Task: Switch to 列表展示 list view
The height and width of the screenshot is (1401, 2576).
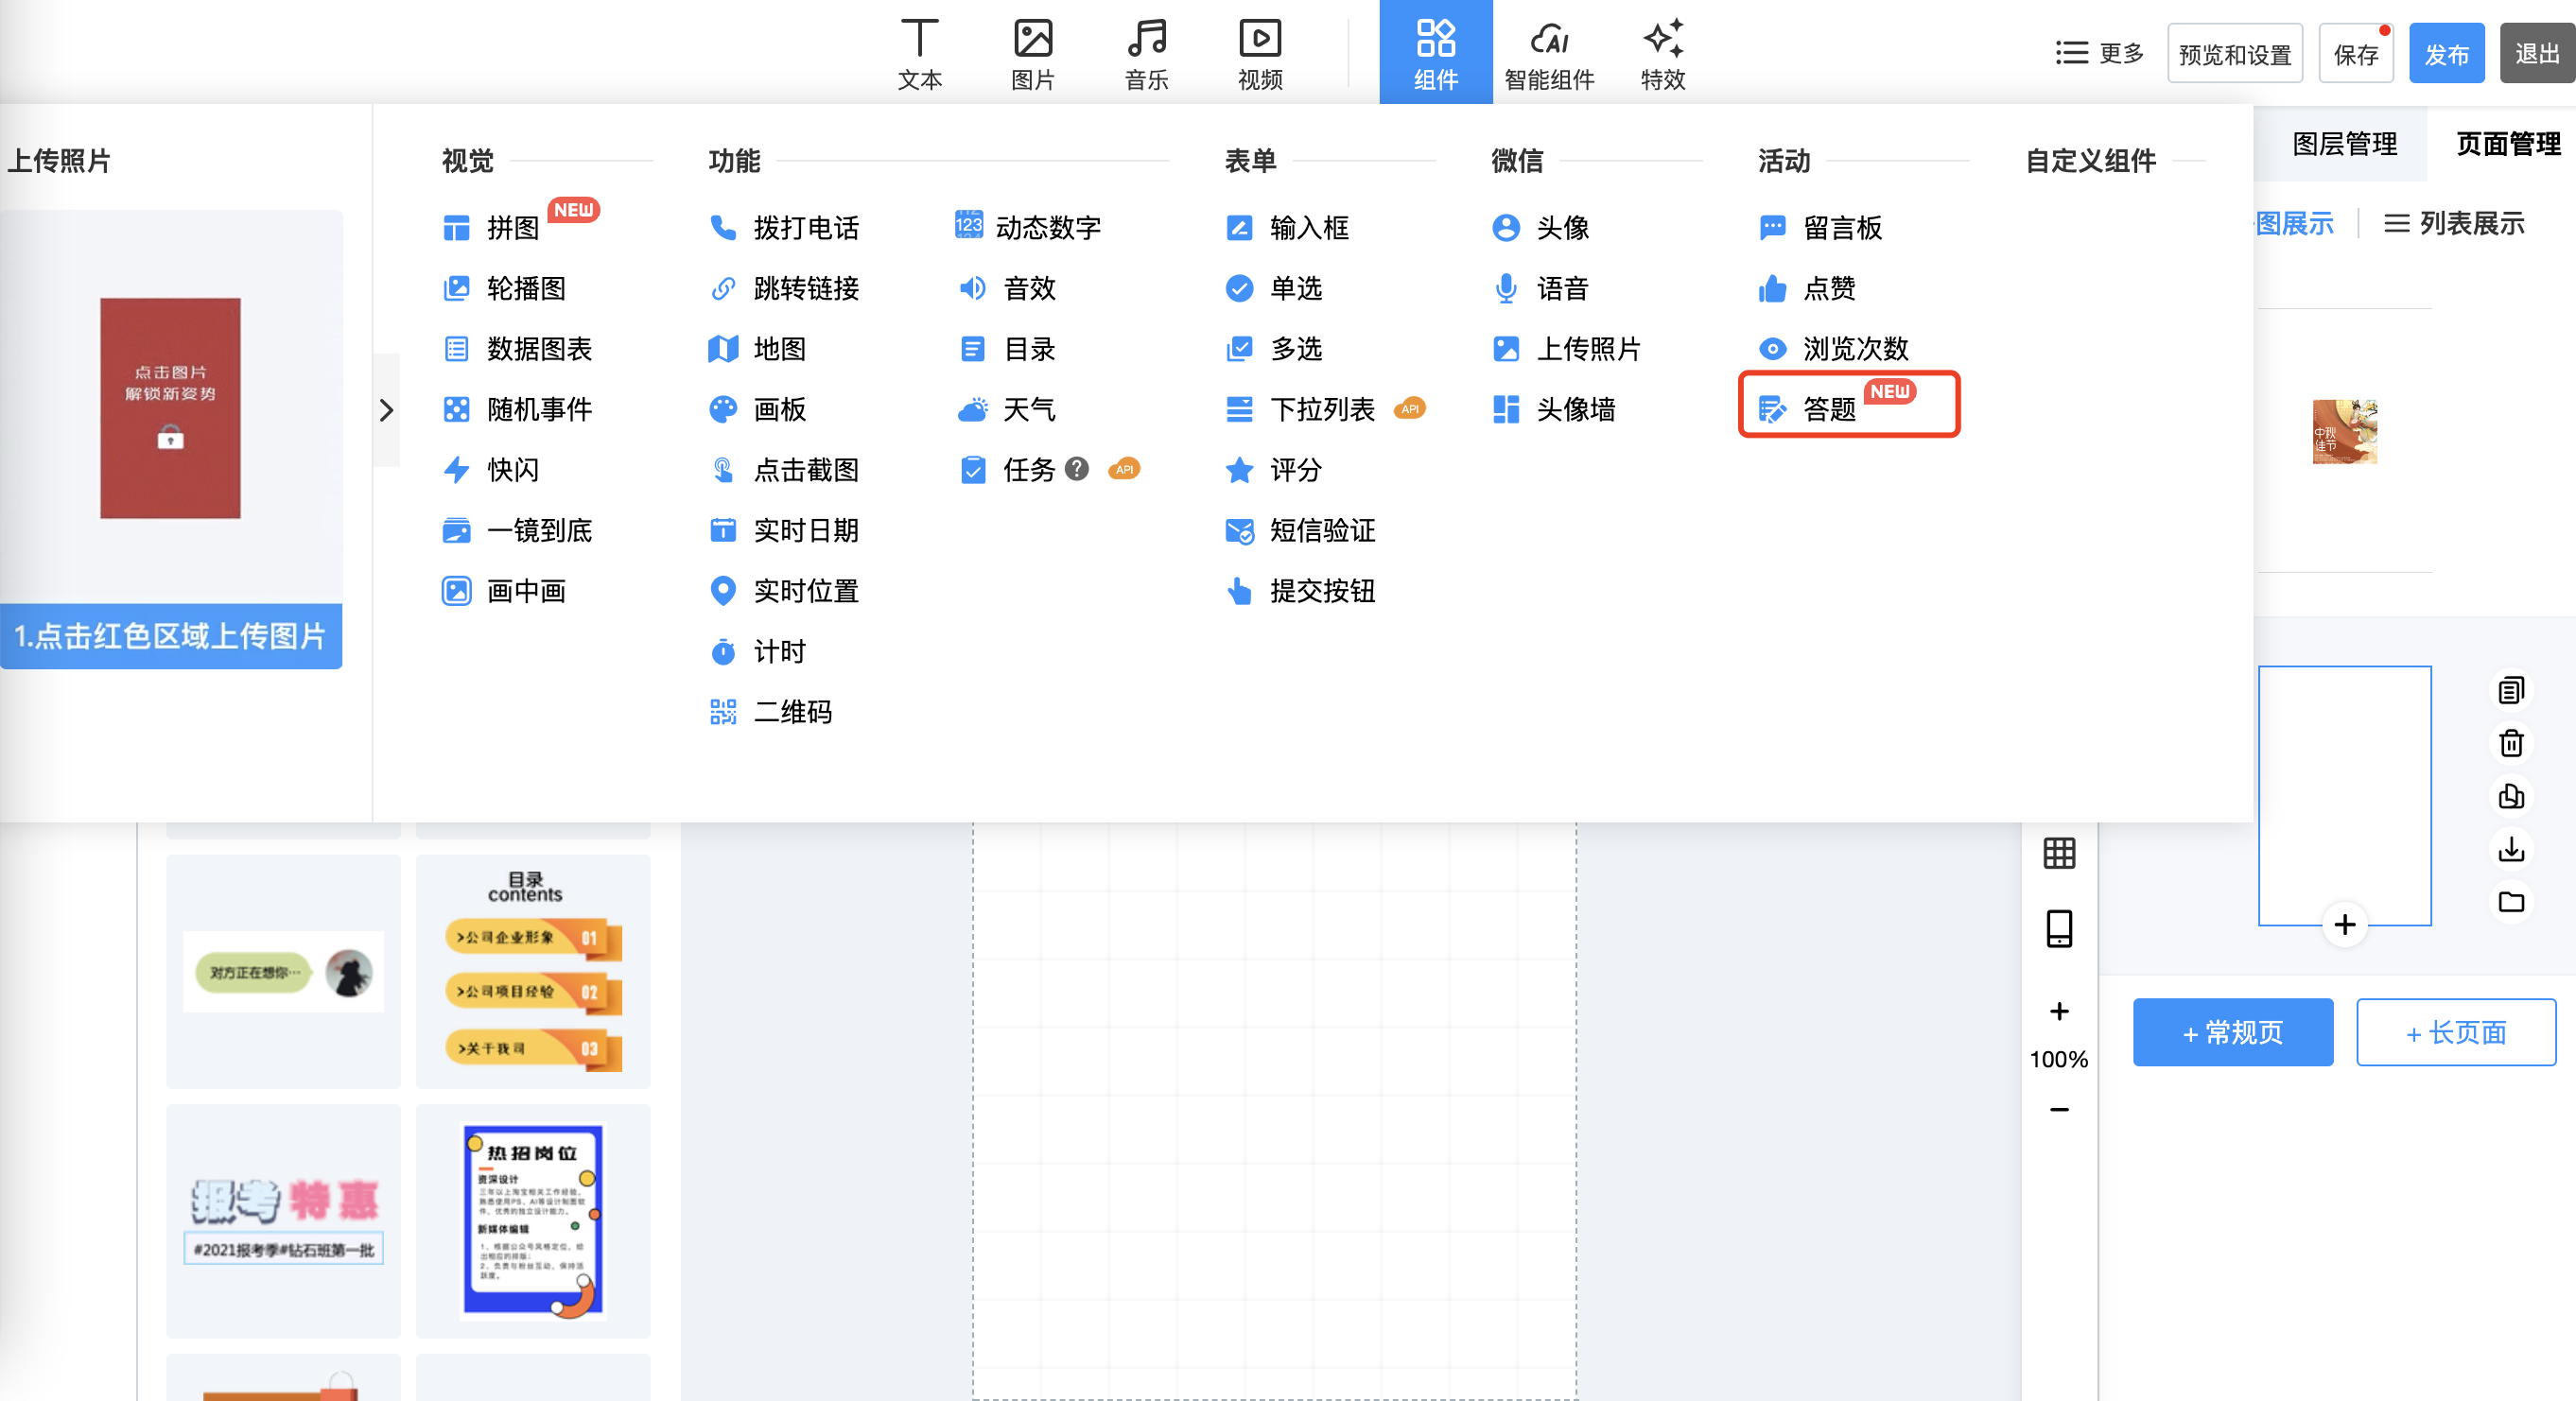Action: tap(2454, 223)
